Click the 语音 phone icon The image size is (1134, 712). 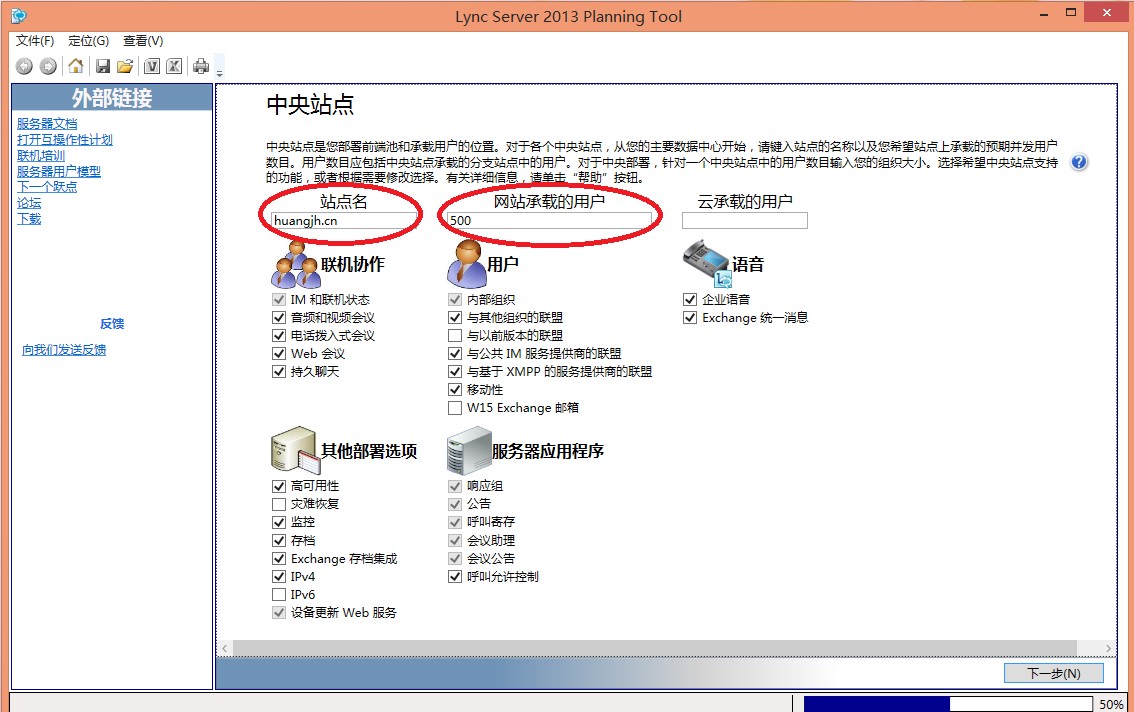[x=707, y=265]
